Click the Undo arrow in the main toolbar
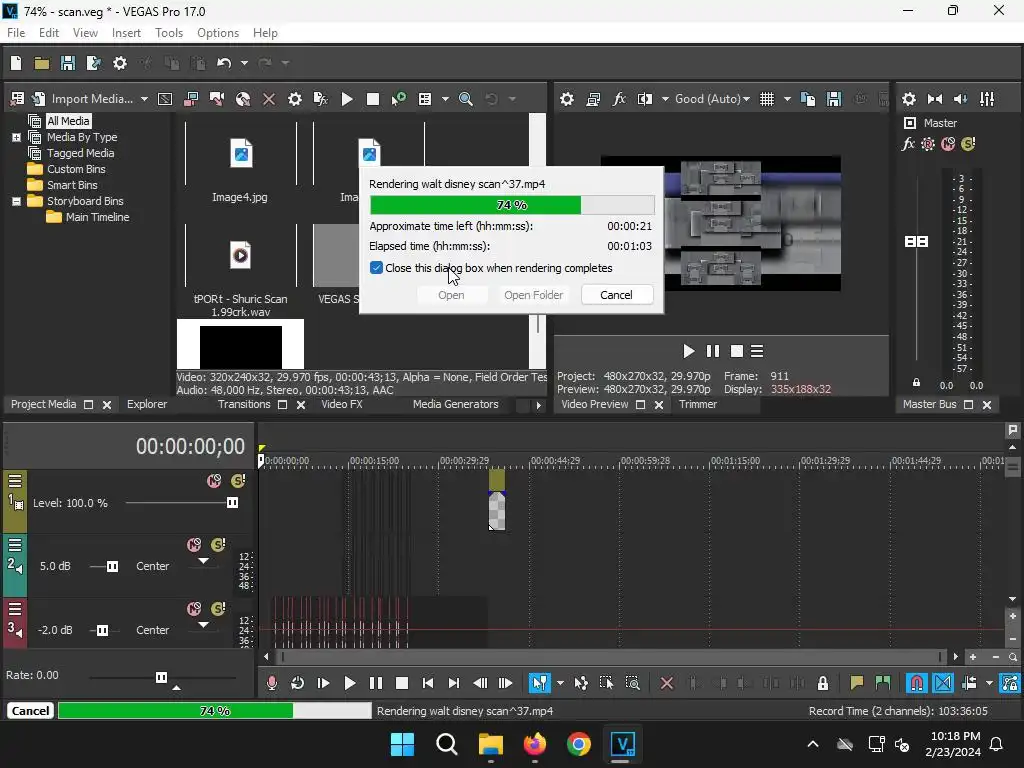 224,63
